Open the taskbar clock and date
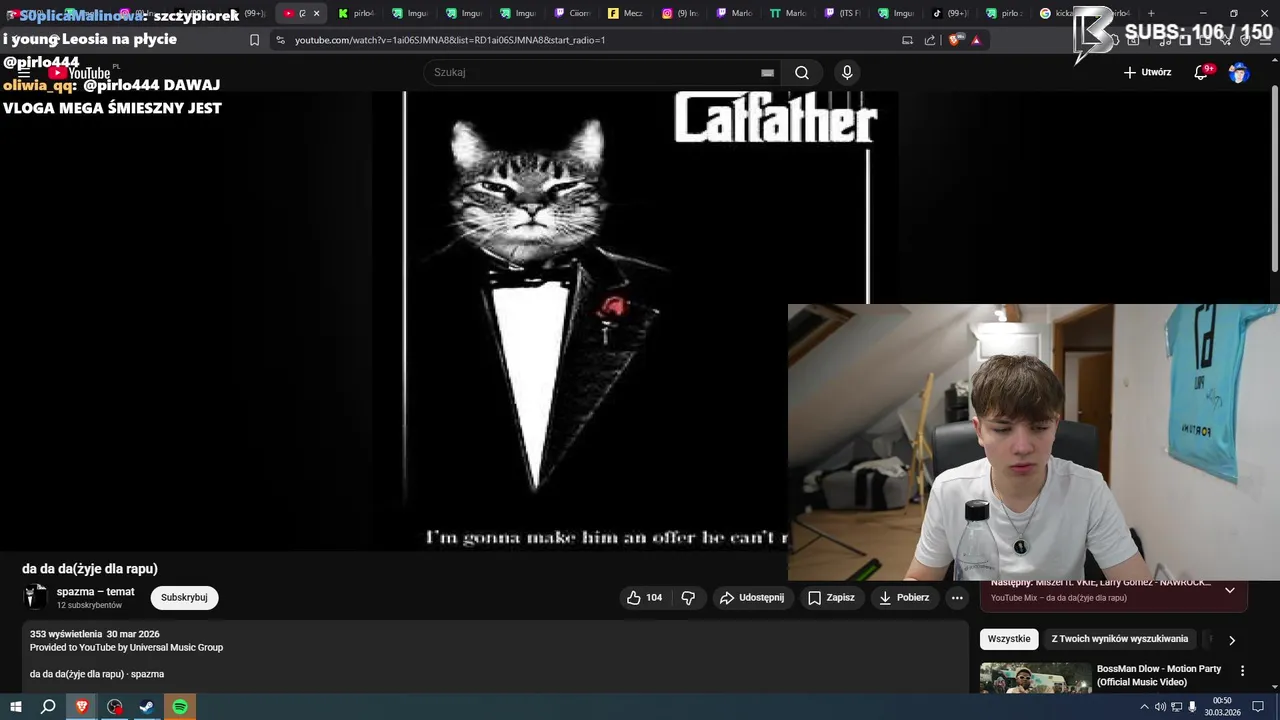 click(x=1222, y=707)
